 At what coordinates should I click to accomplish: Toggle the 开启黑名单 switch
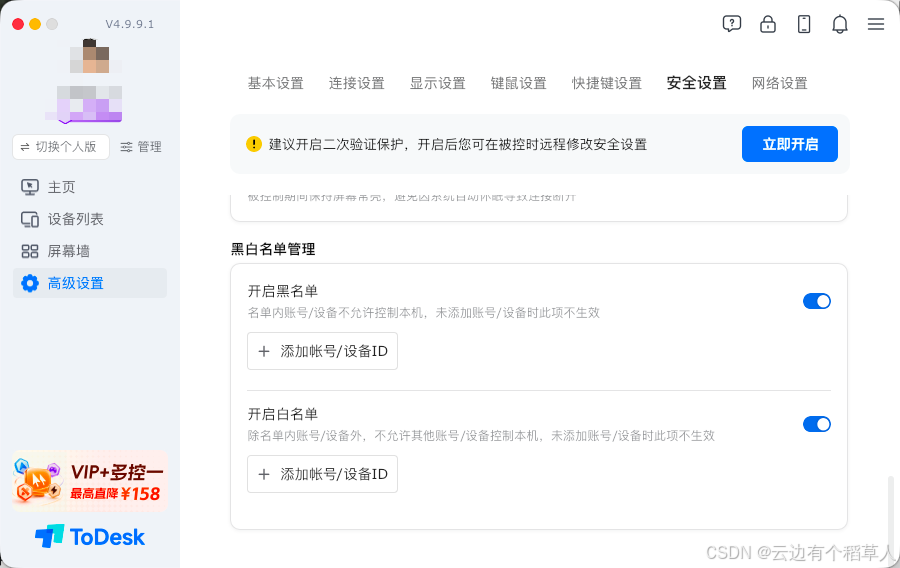pyautogui.click(x=817, y=301)
